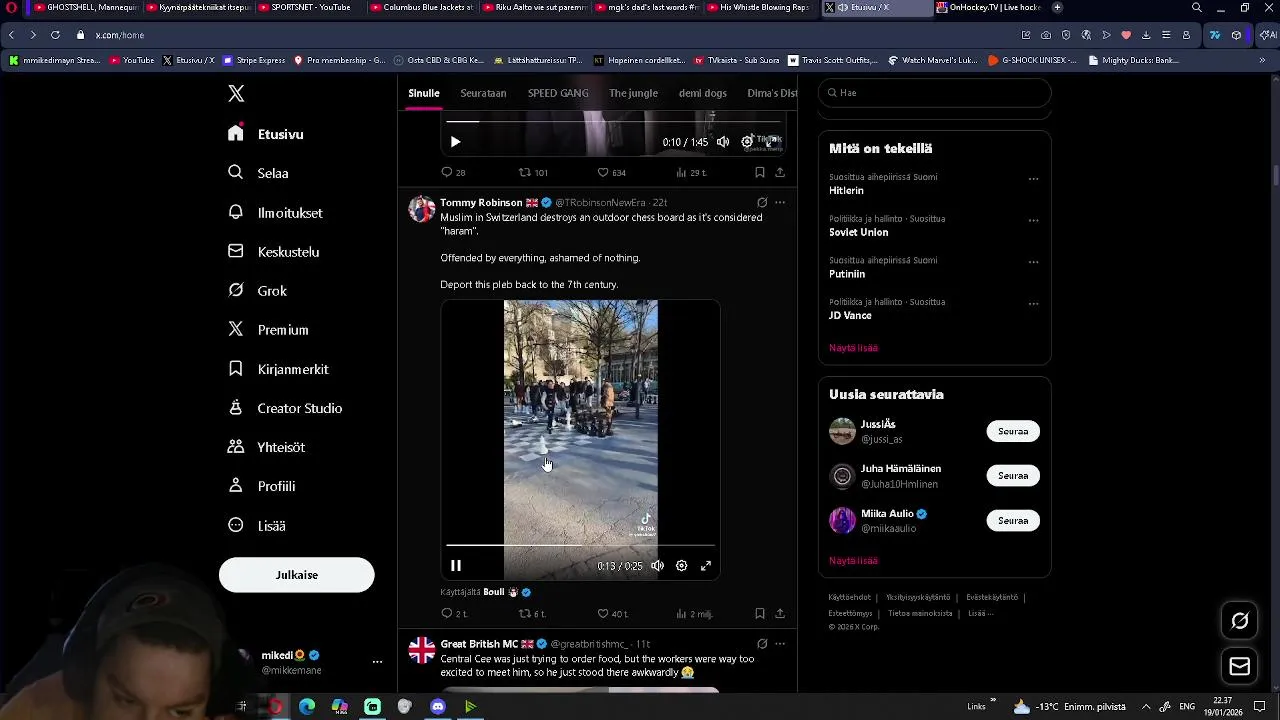
Task: Follow JussiÄs with Seuraa button
Action: pyautogui.click(x=1013, y=432)
